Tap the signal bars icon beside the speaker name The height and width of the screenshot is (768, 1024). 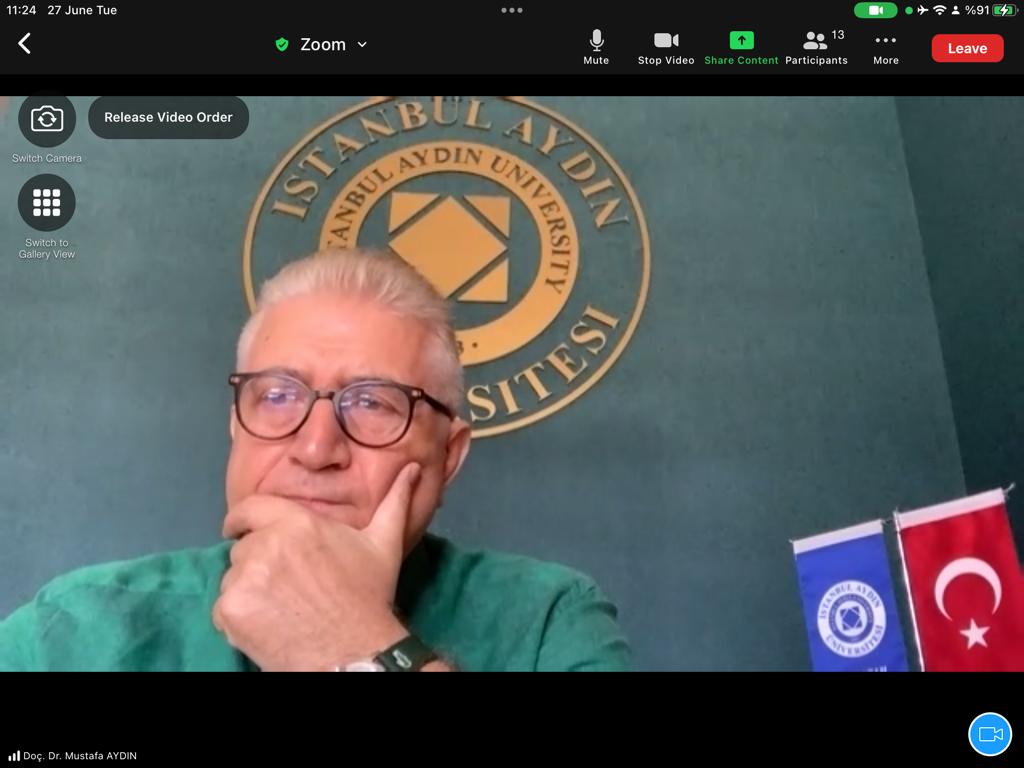[x=14, y=756]
